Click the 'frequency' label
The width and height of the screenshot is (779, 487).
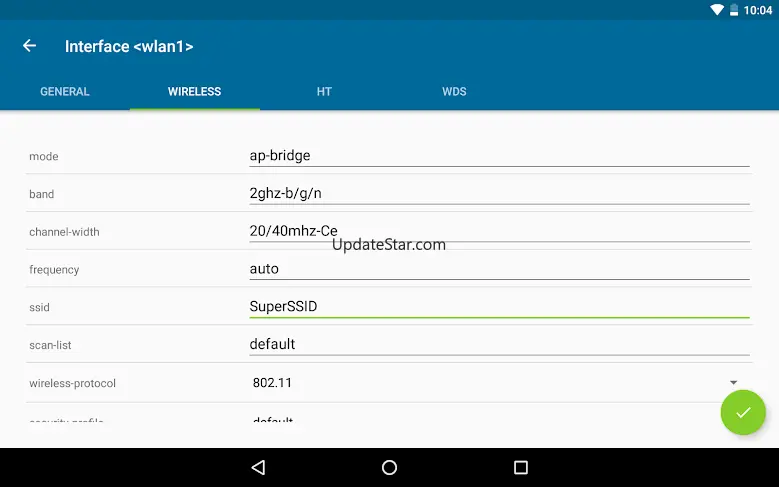[54, 270]
